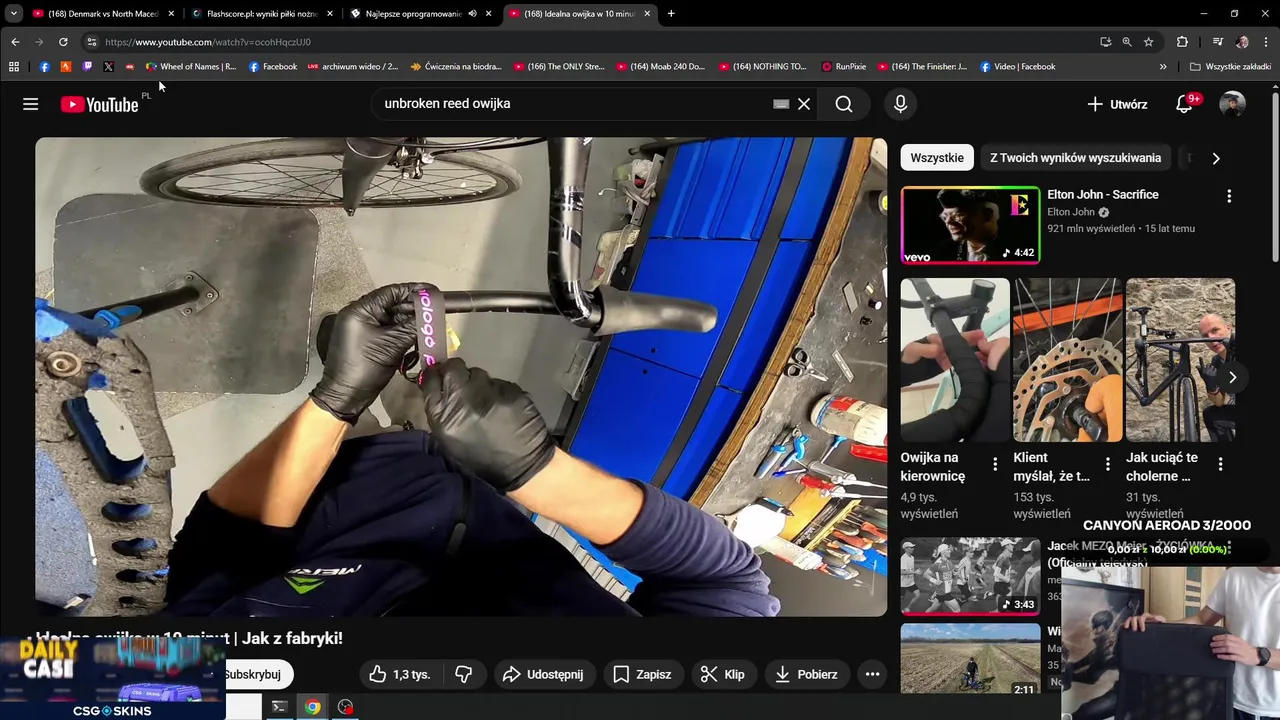The height and width of the screenshot is (720, 1280).
Task: Save video with Zapisz button
Action: coord(642,674)
